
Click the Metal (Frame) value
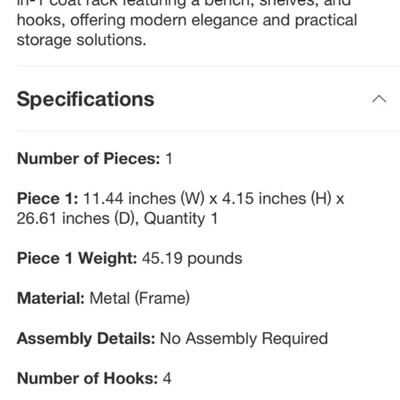tap(140, 298)
